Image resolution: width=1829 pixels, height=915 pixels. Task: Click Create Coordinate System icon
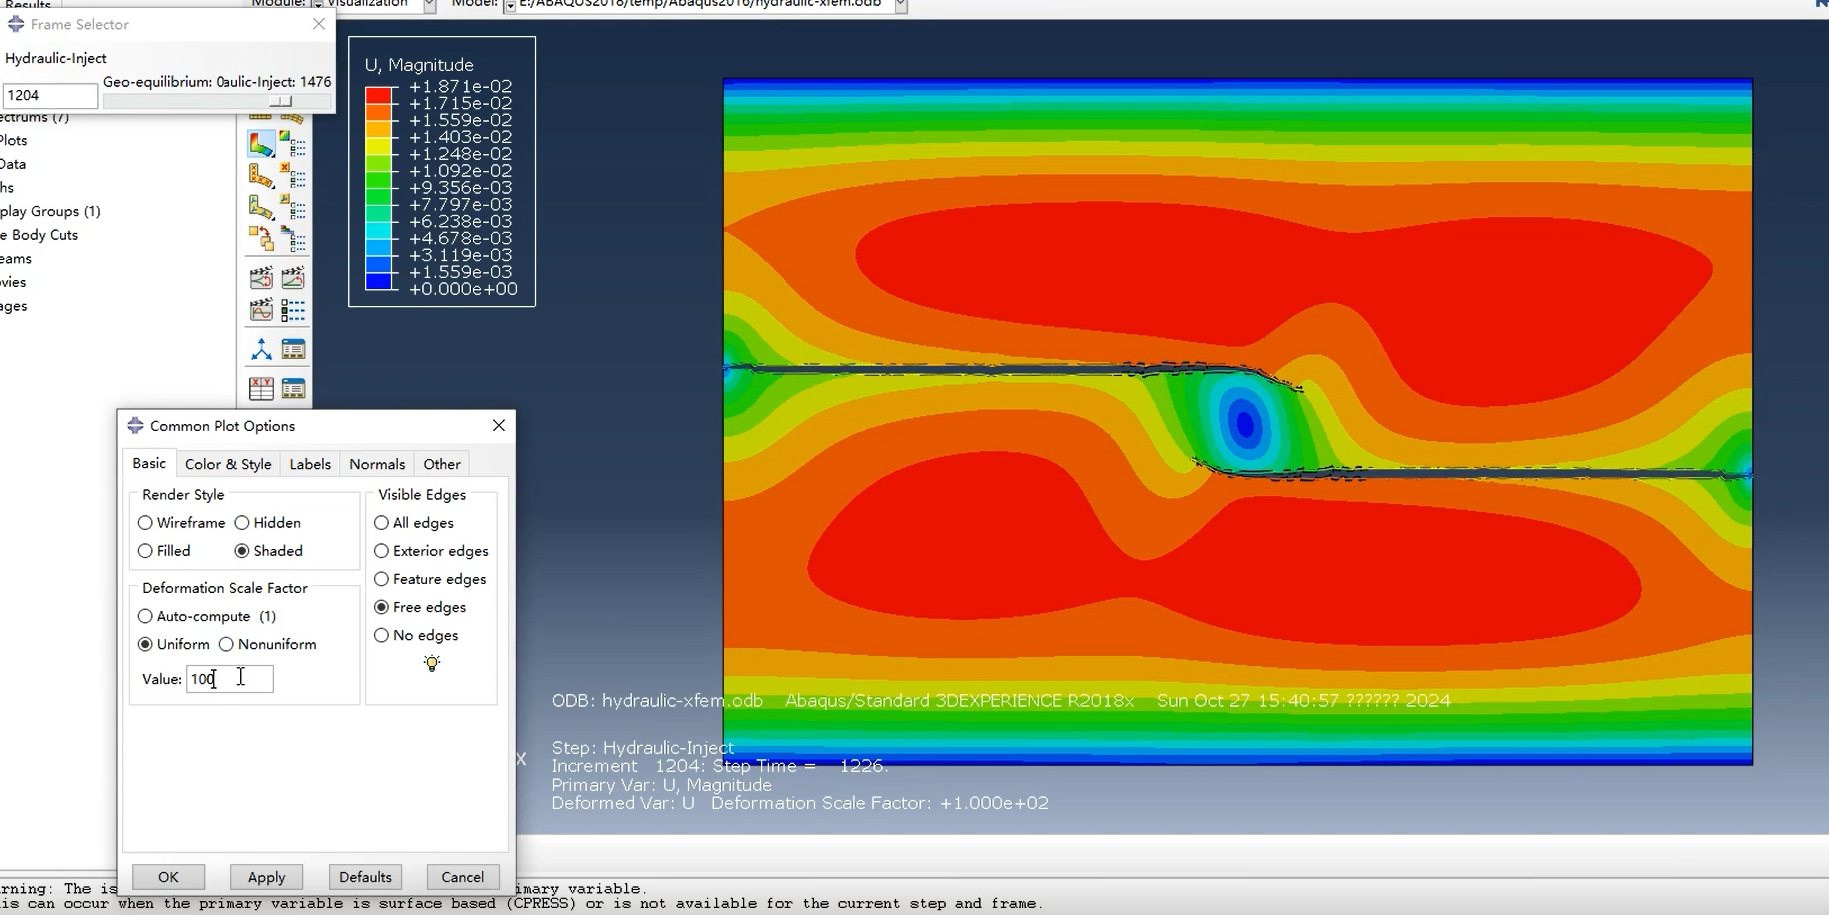[260, 349]
